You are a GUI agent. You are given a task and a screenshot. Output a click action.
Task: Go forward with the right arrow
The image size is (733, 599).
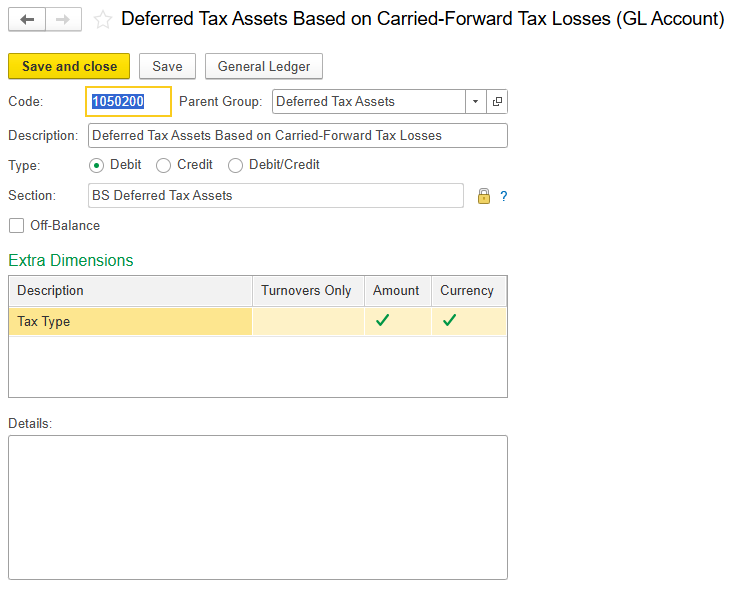(x=63, y=20)
